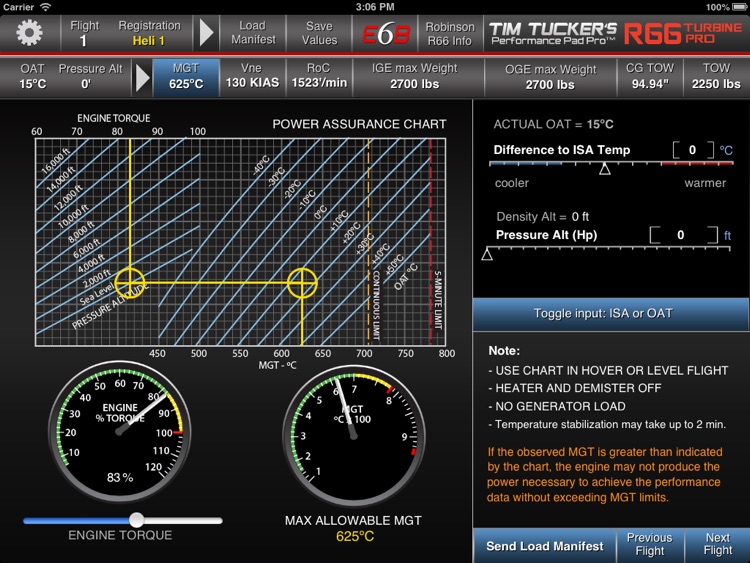Open the E6B calculator logo
Screen dimensions: 750x563
386,33
